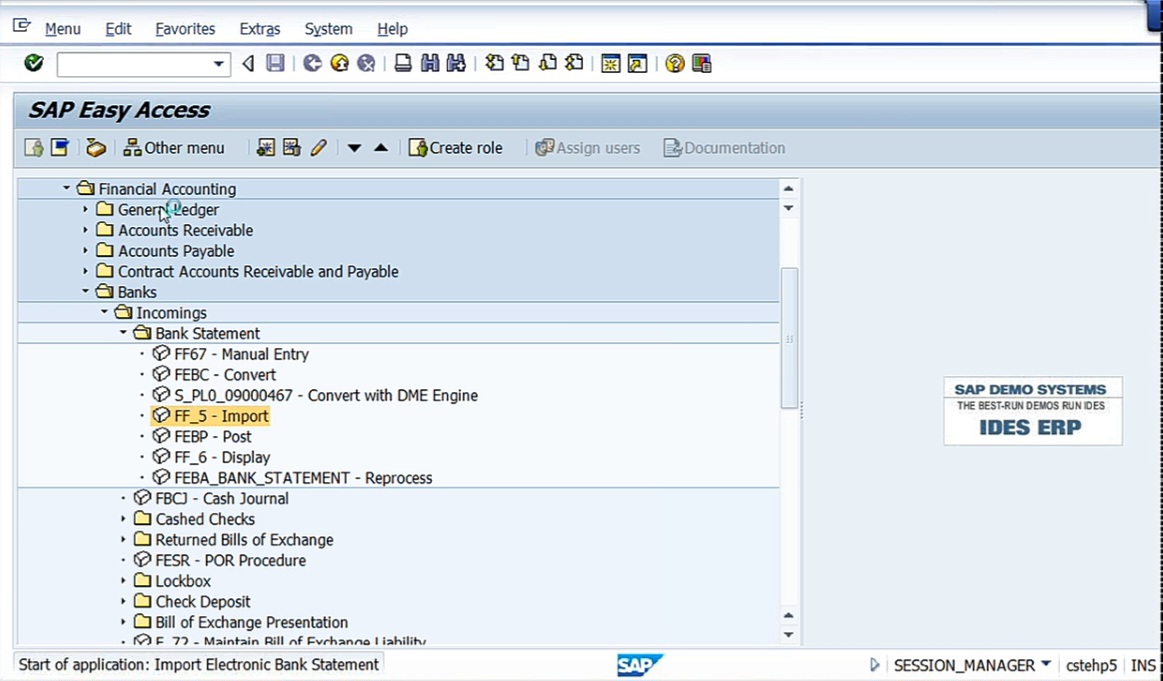Screen dimensions: 1163x681
Task: Open the Edit menu
Action: pyautogui.click(x=118, y=29)
